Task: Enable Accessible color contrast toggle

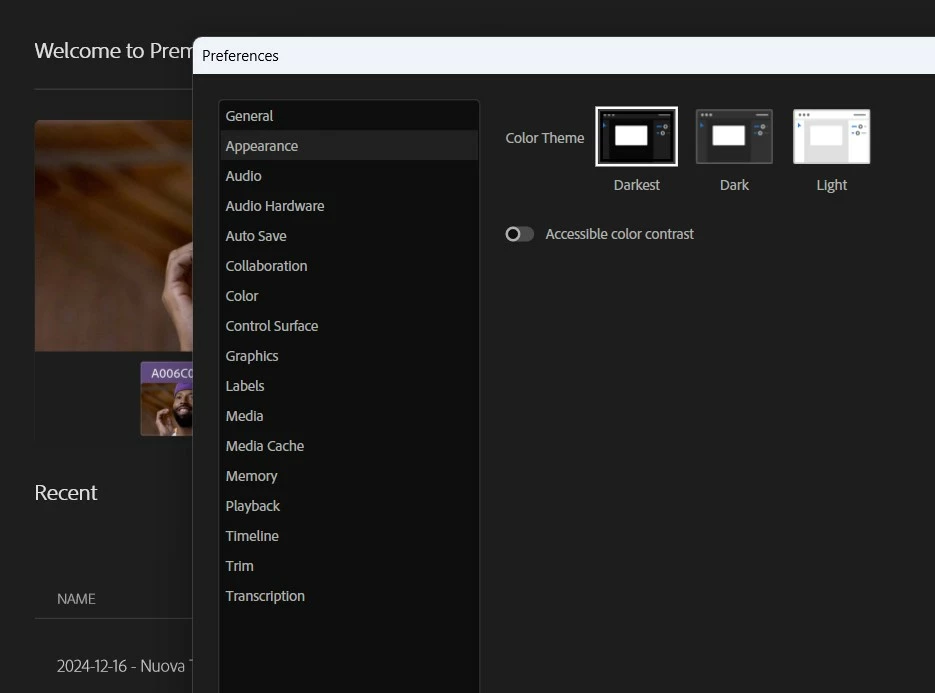Action: [x=519, y=234]
